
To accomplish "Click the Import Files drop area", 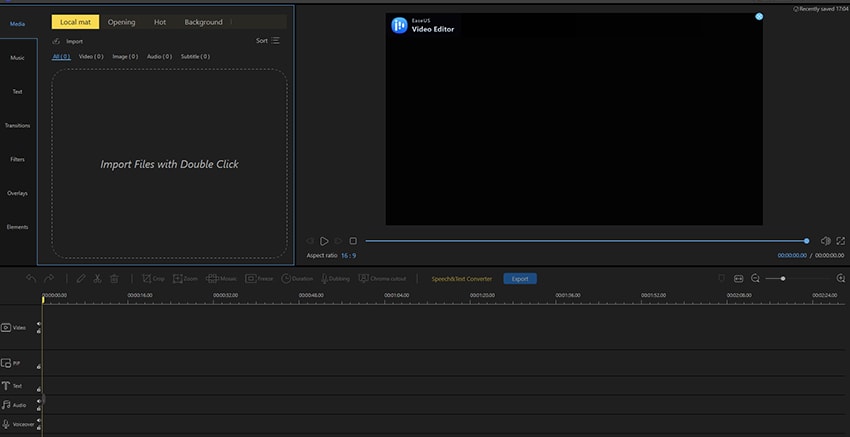I will pos(169,163).
